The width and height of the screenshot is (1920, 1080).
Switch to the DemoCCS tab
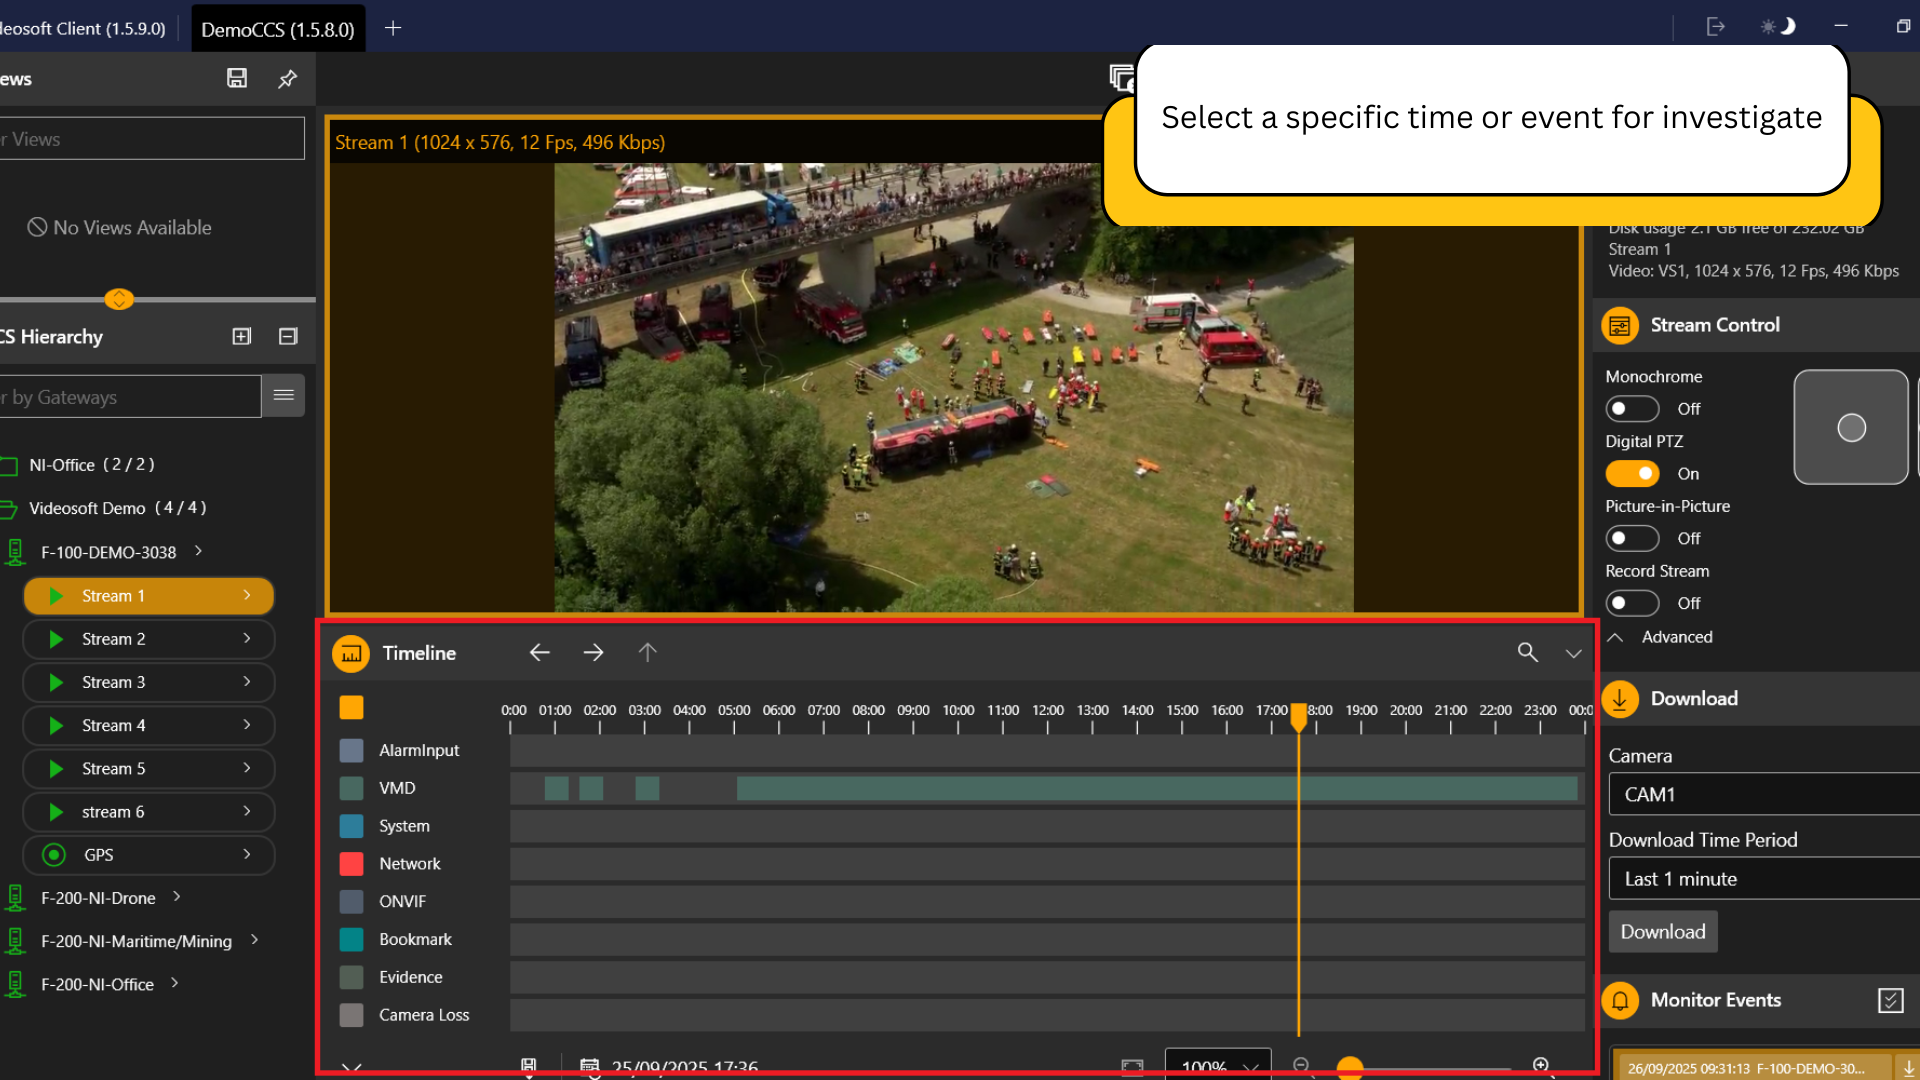[277, 27]
